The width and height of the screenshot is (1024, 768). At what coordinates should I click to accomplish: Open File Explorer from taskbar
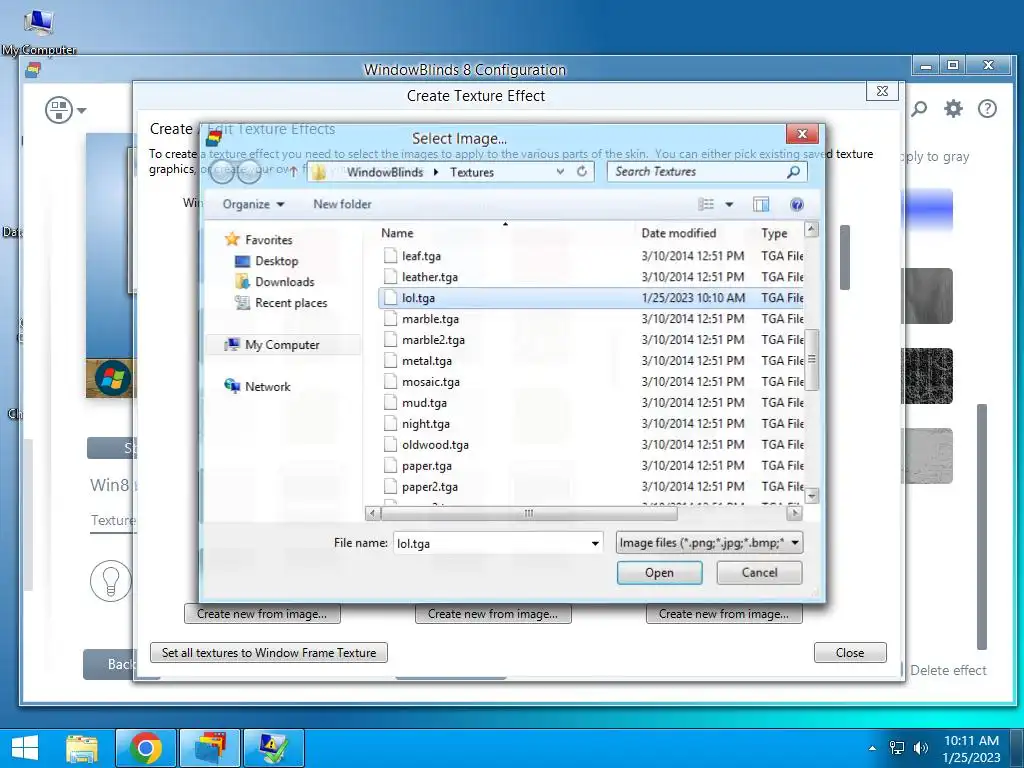click(82, 748)
